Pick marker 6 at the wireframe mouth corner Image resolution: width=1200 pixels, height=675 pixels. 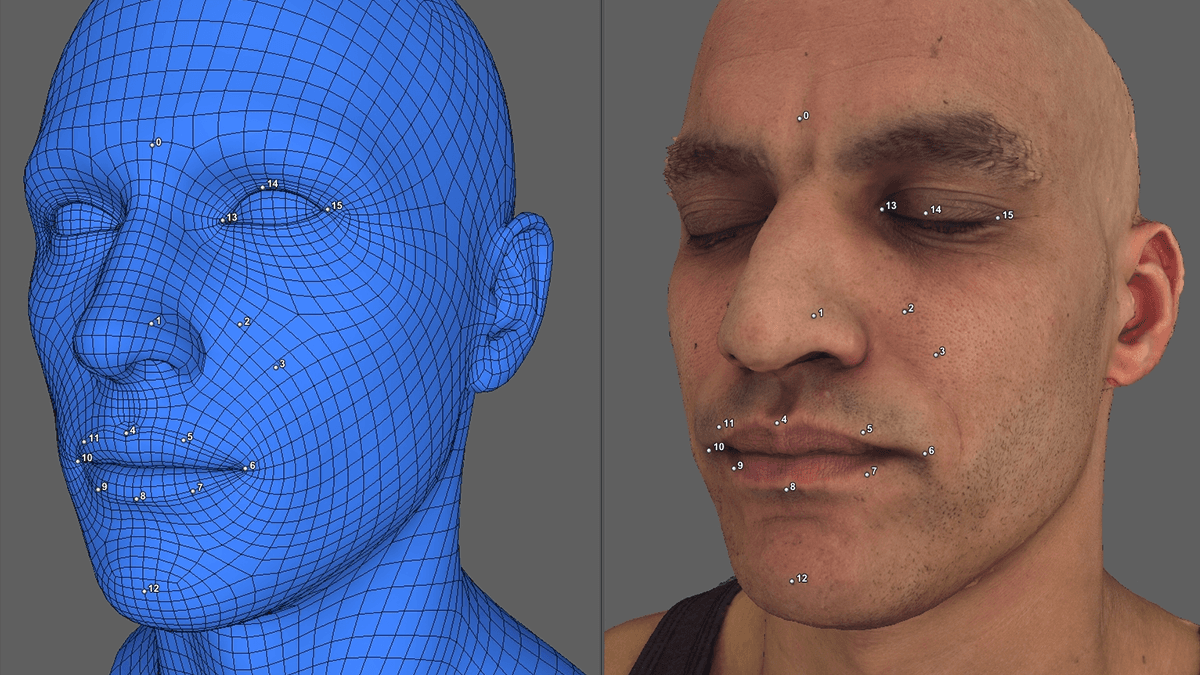[245, 468]
